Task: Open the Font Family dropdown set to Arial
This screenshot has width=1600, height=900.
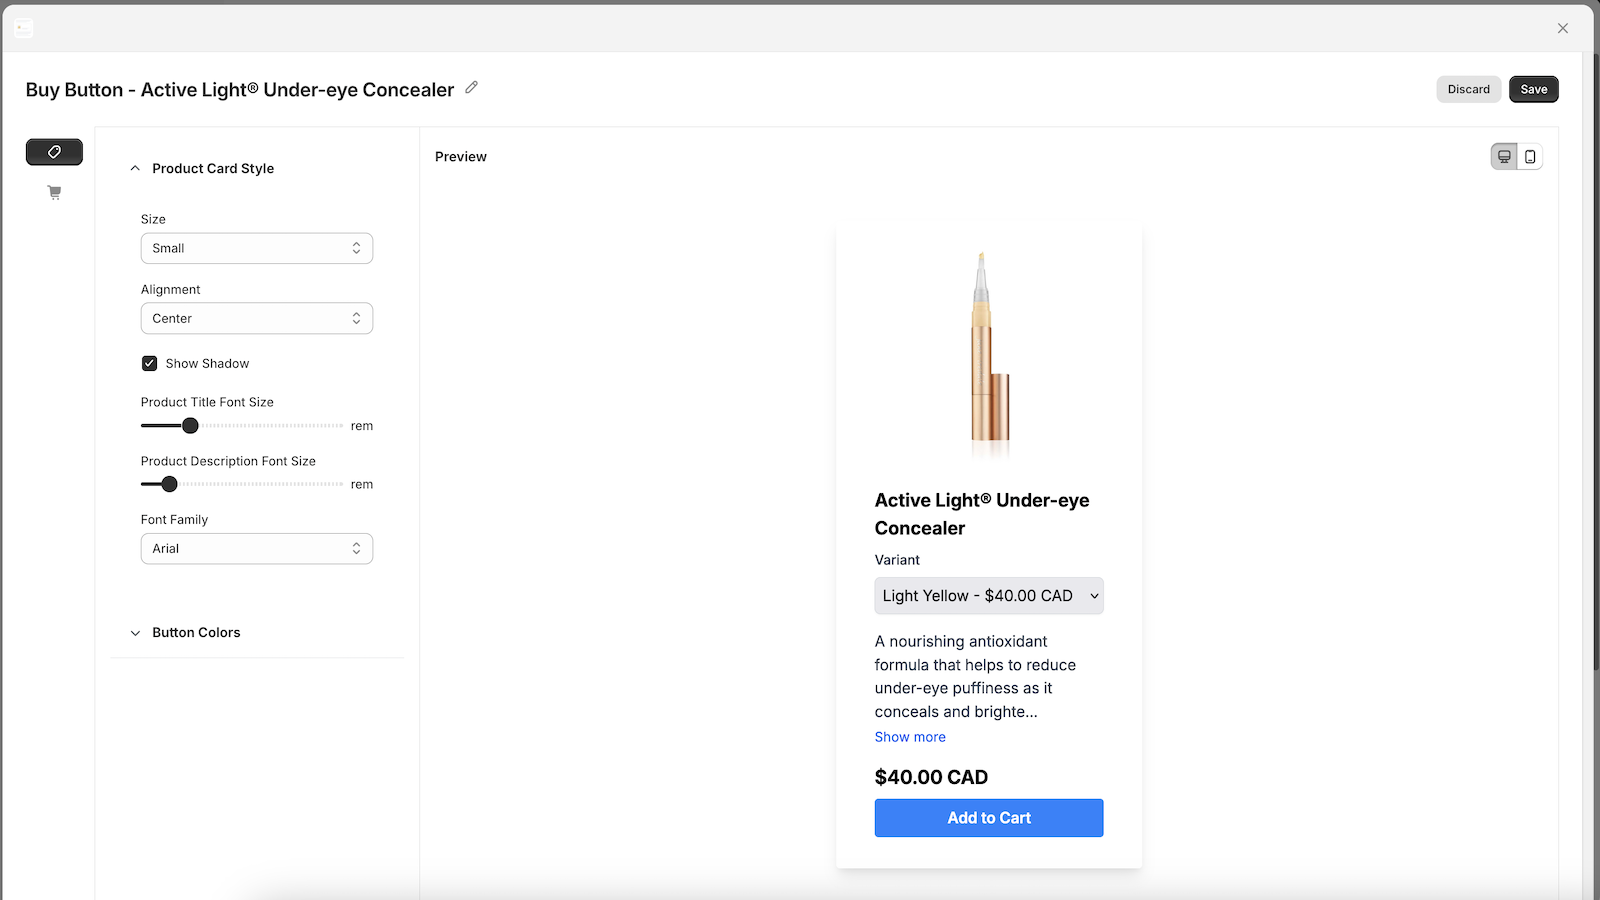Action: click(x=256, y=548)
